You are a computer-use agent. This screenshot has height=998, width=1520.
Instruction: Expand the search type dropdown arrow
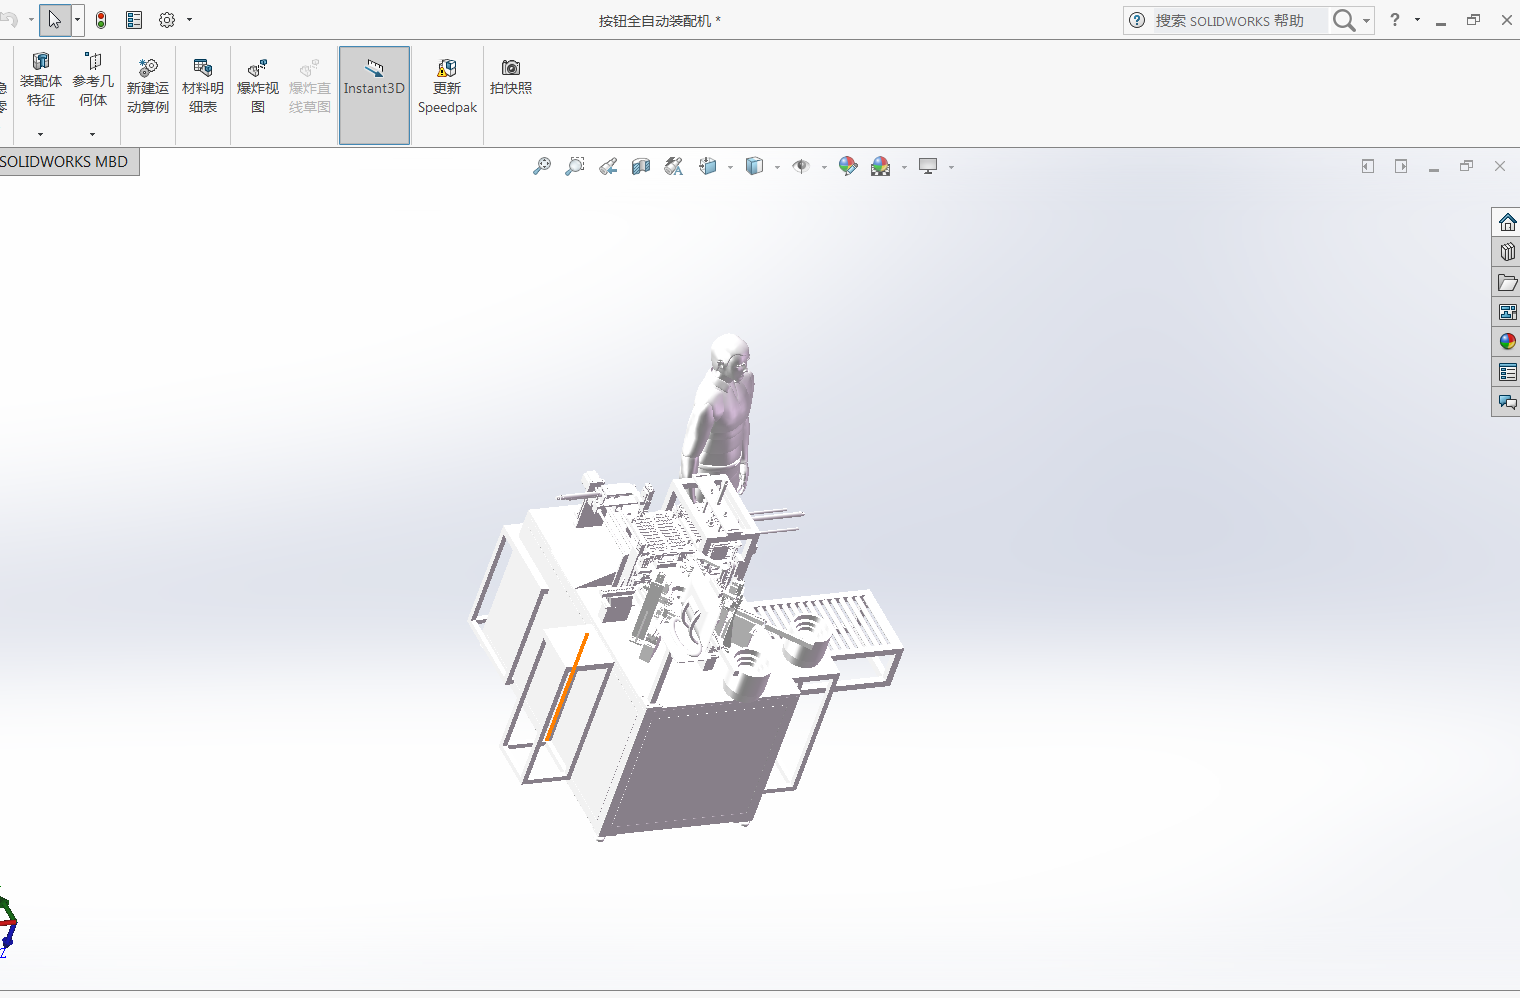1366,20
